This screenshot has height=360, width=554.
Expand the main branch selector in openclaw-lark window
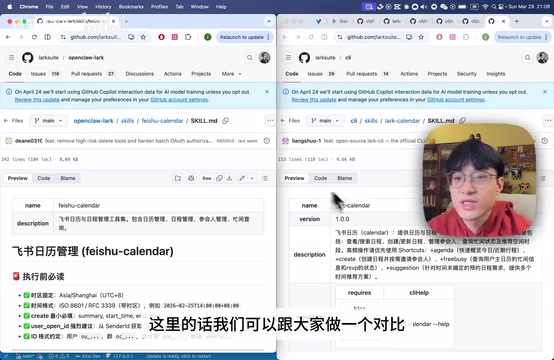[48, 120]
